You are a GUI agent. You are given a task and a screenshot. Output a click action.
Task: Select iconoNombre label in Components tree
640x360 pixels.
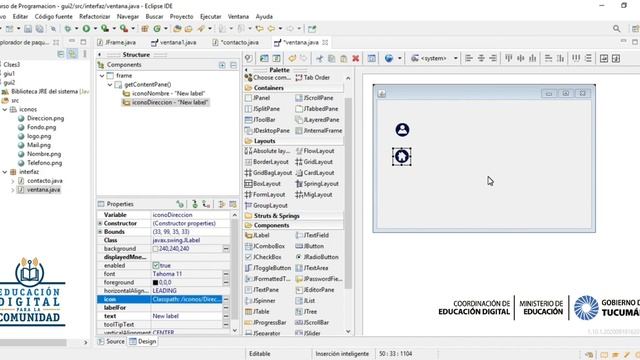164,93
